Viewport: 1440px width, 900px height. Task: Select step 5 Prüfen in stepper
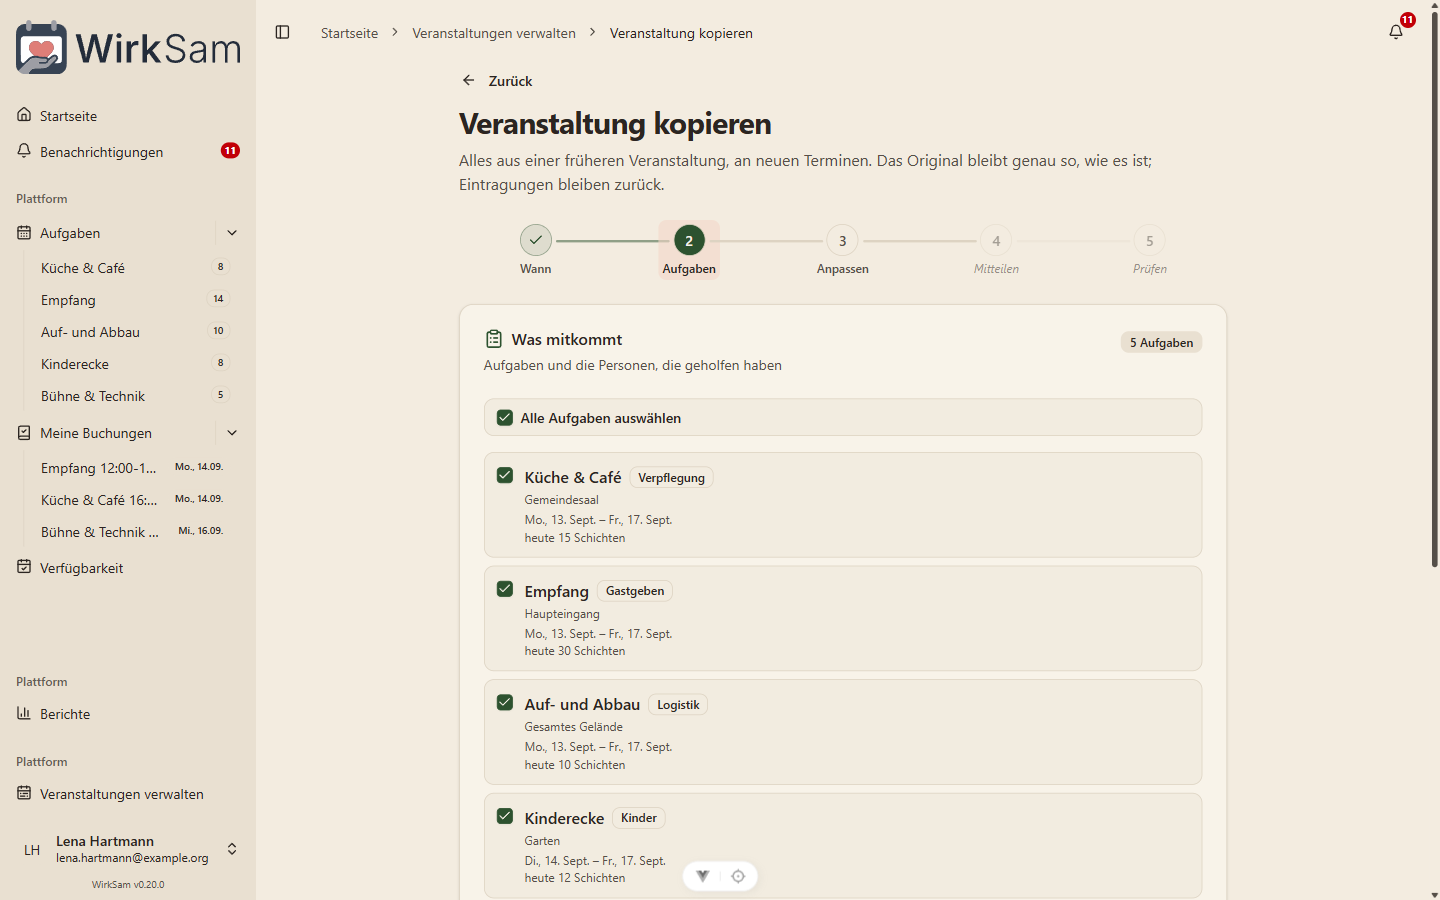tap(1150, 241)
